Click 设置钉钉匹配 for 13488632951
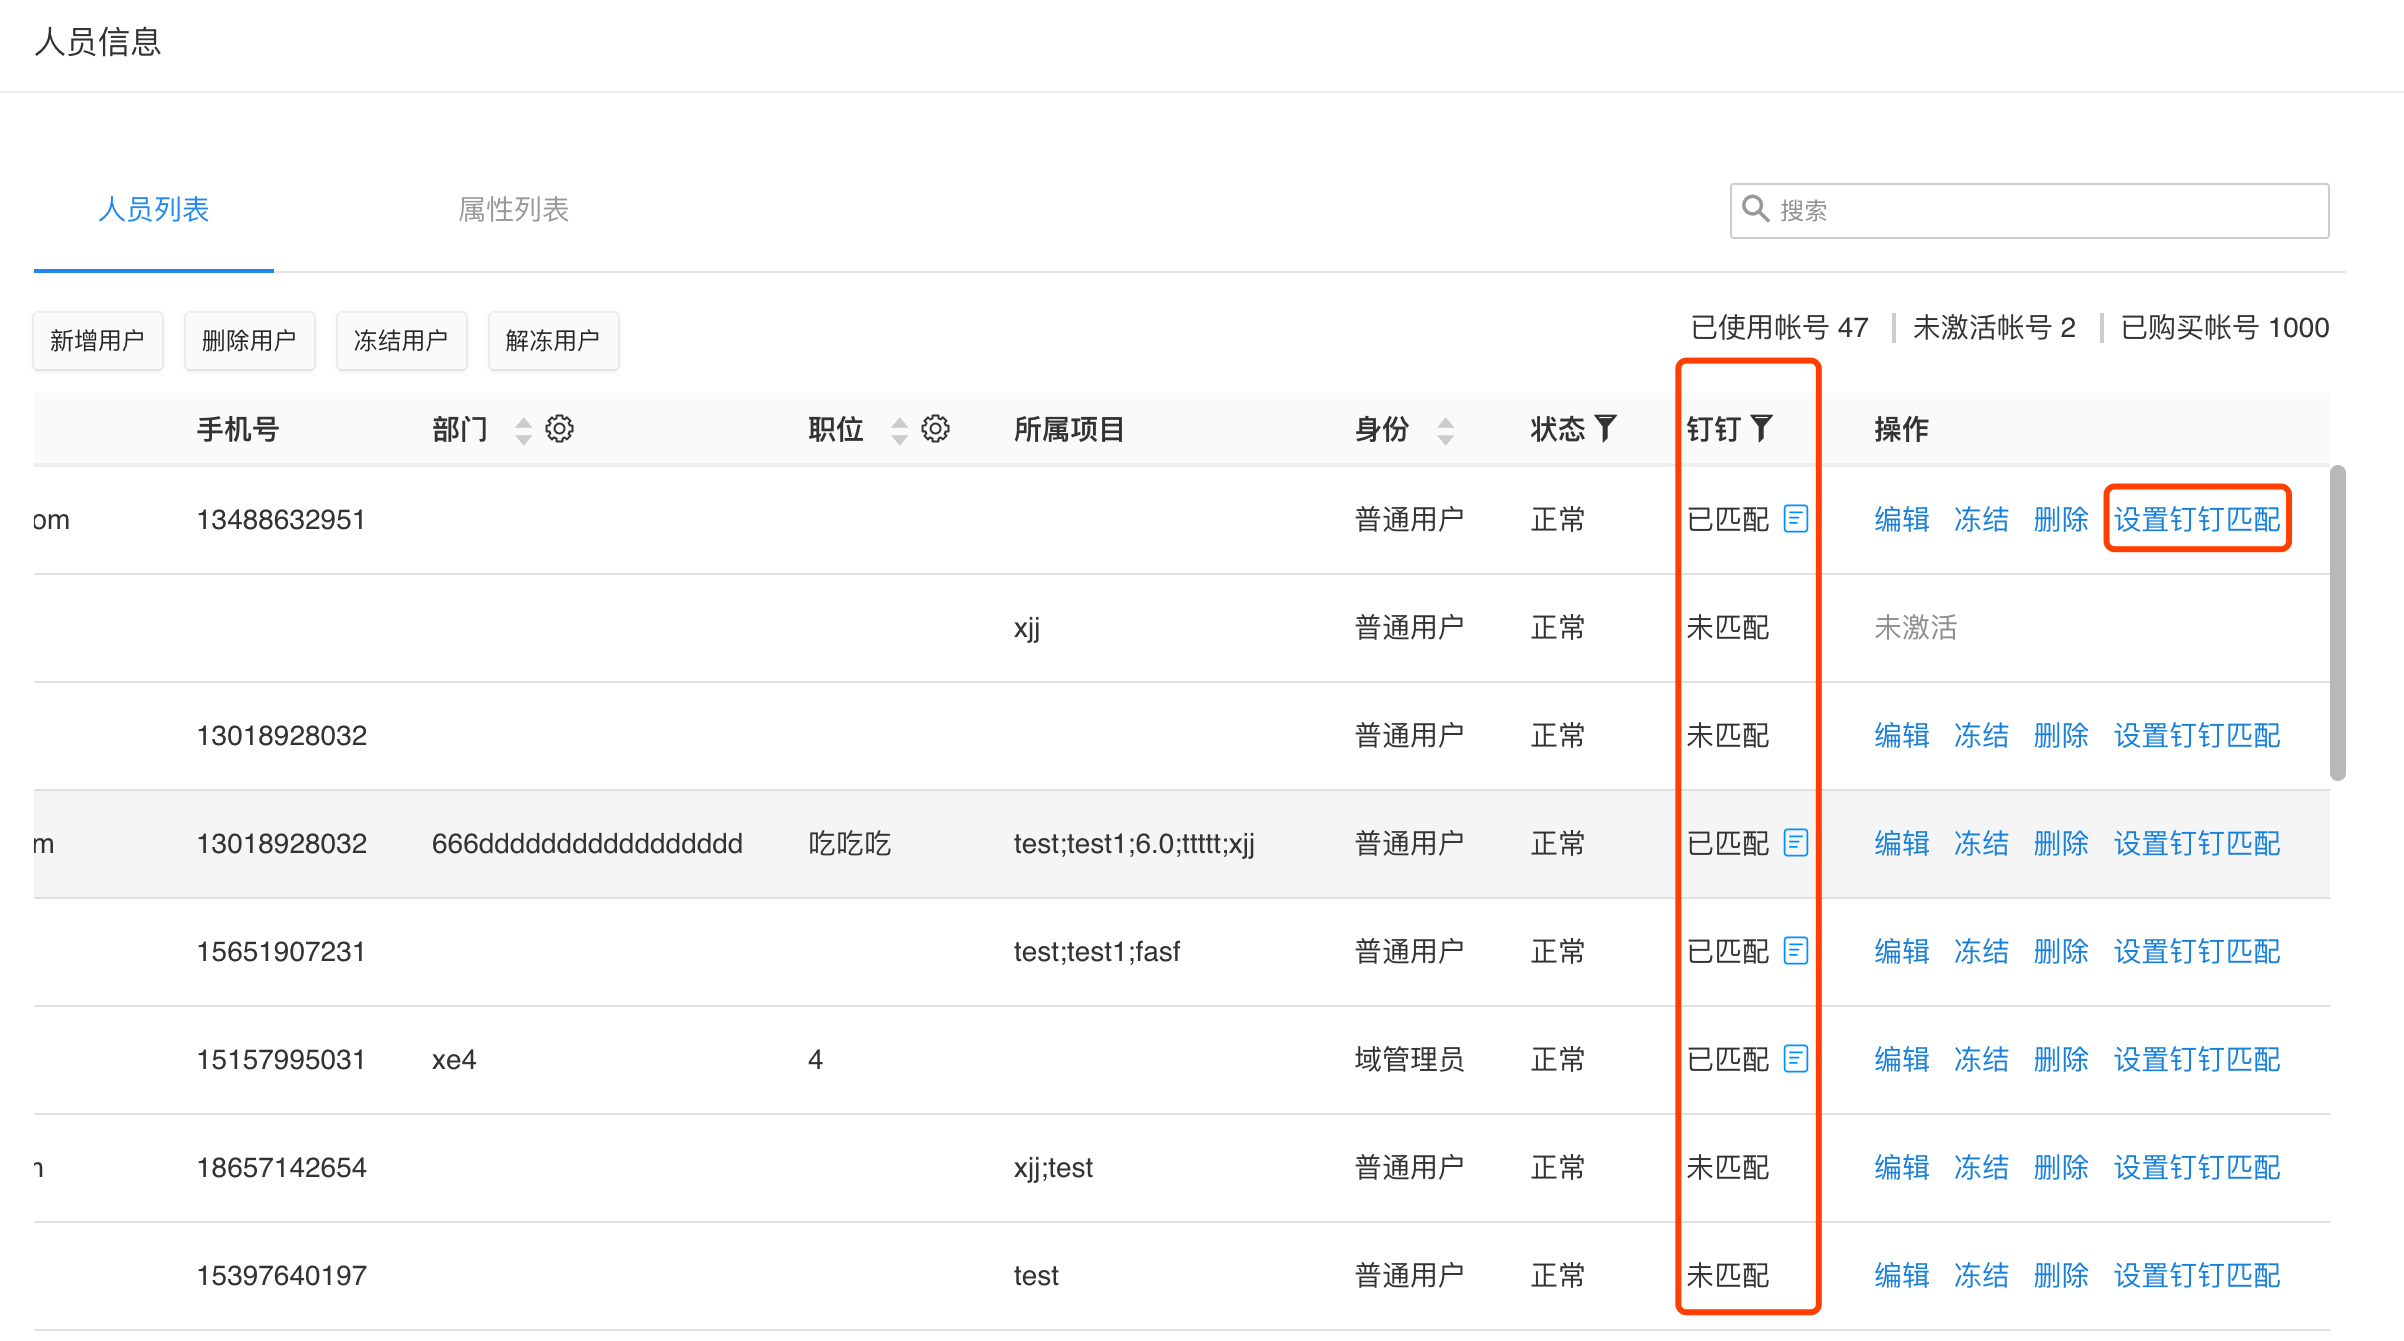 pos(2196,519)
